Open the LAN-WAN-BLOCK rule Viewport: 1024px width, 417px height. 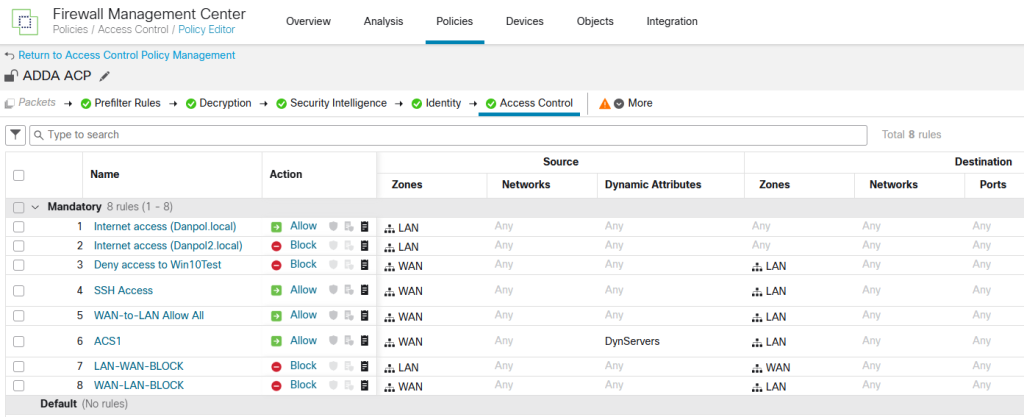coord(138,366)
